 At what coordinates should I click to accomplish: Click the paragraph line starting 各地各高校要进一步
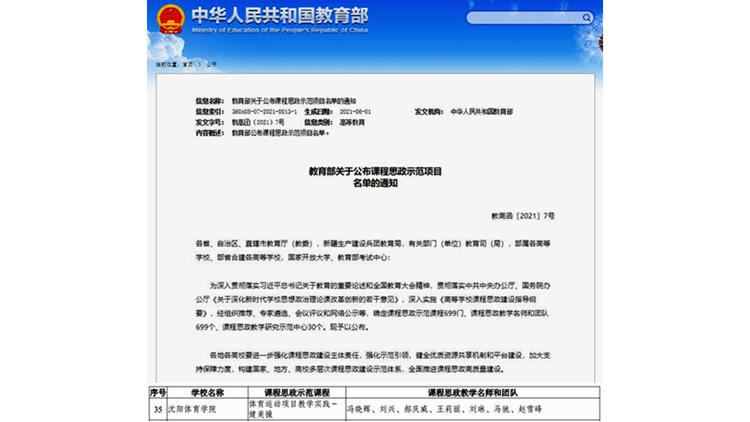pos(380,355)
